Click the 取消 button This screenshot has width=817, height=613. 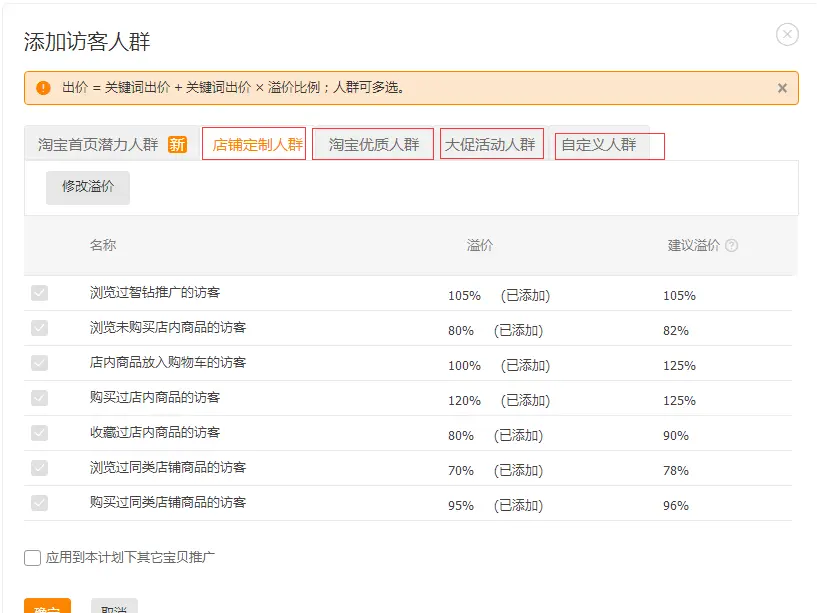(114, 606)
